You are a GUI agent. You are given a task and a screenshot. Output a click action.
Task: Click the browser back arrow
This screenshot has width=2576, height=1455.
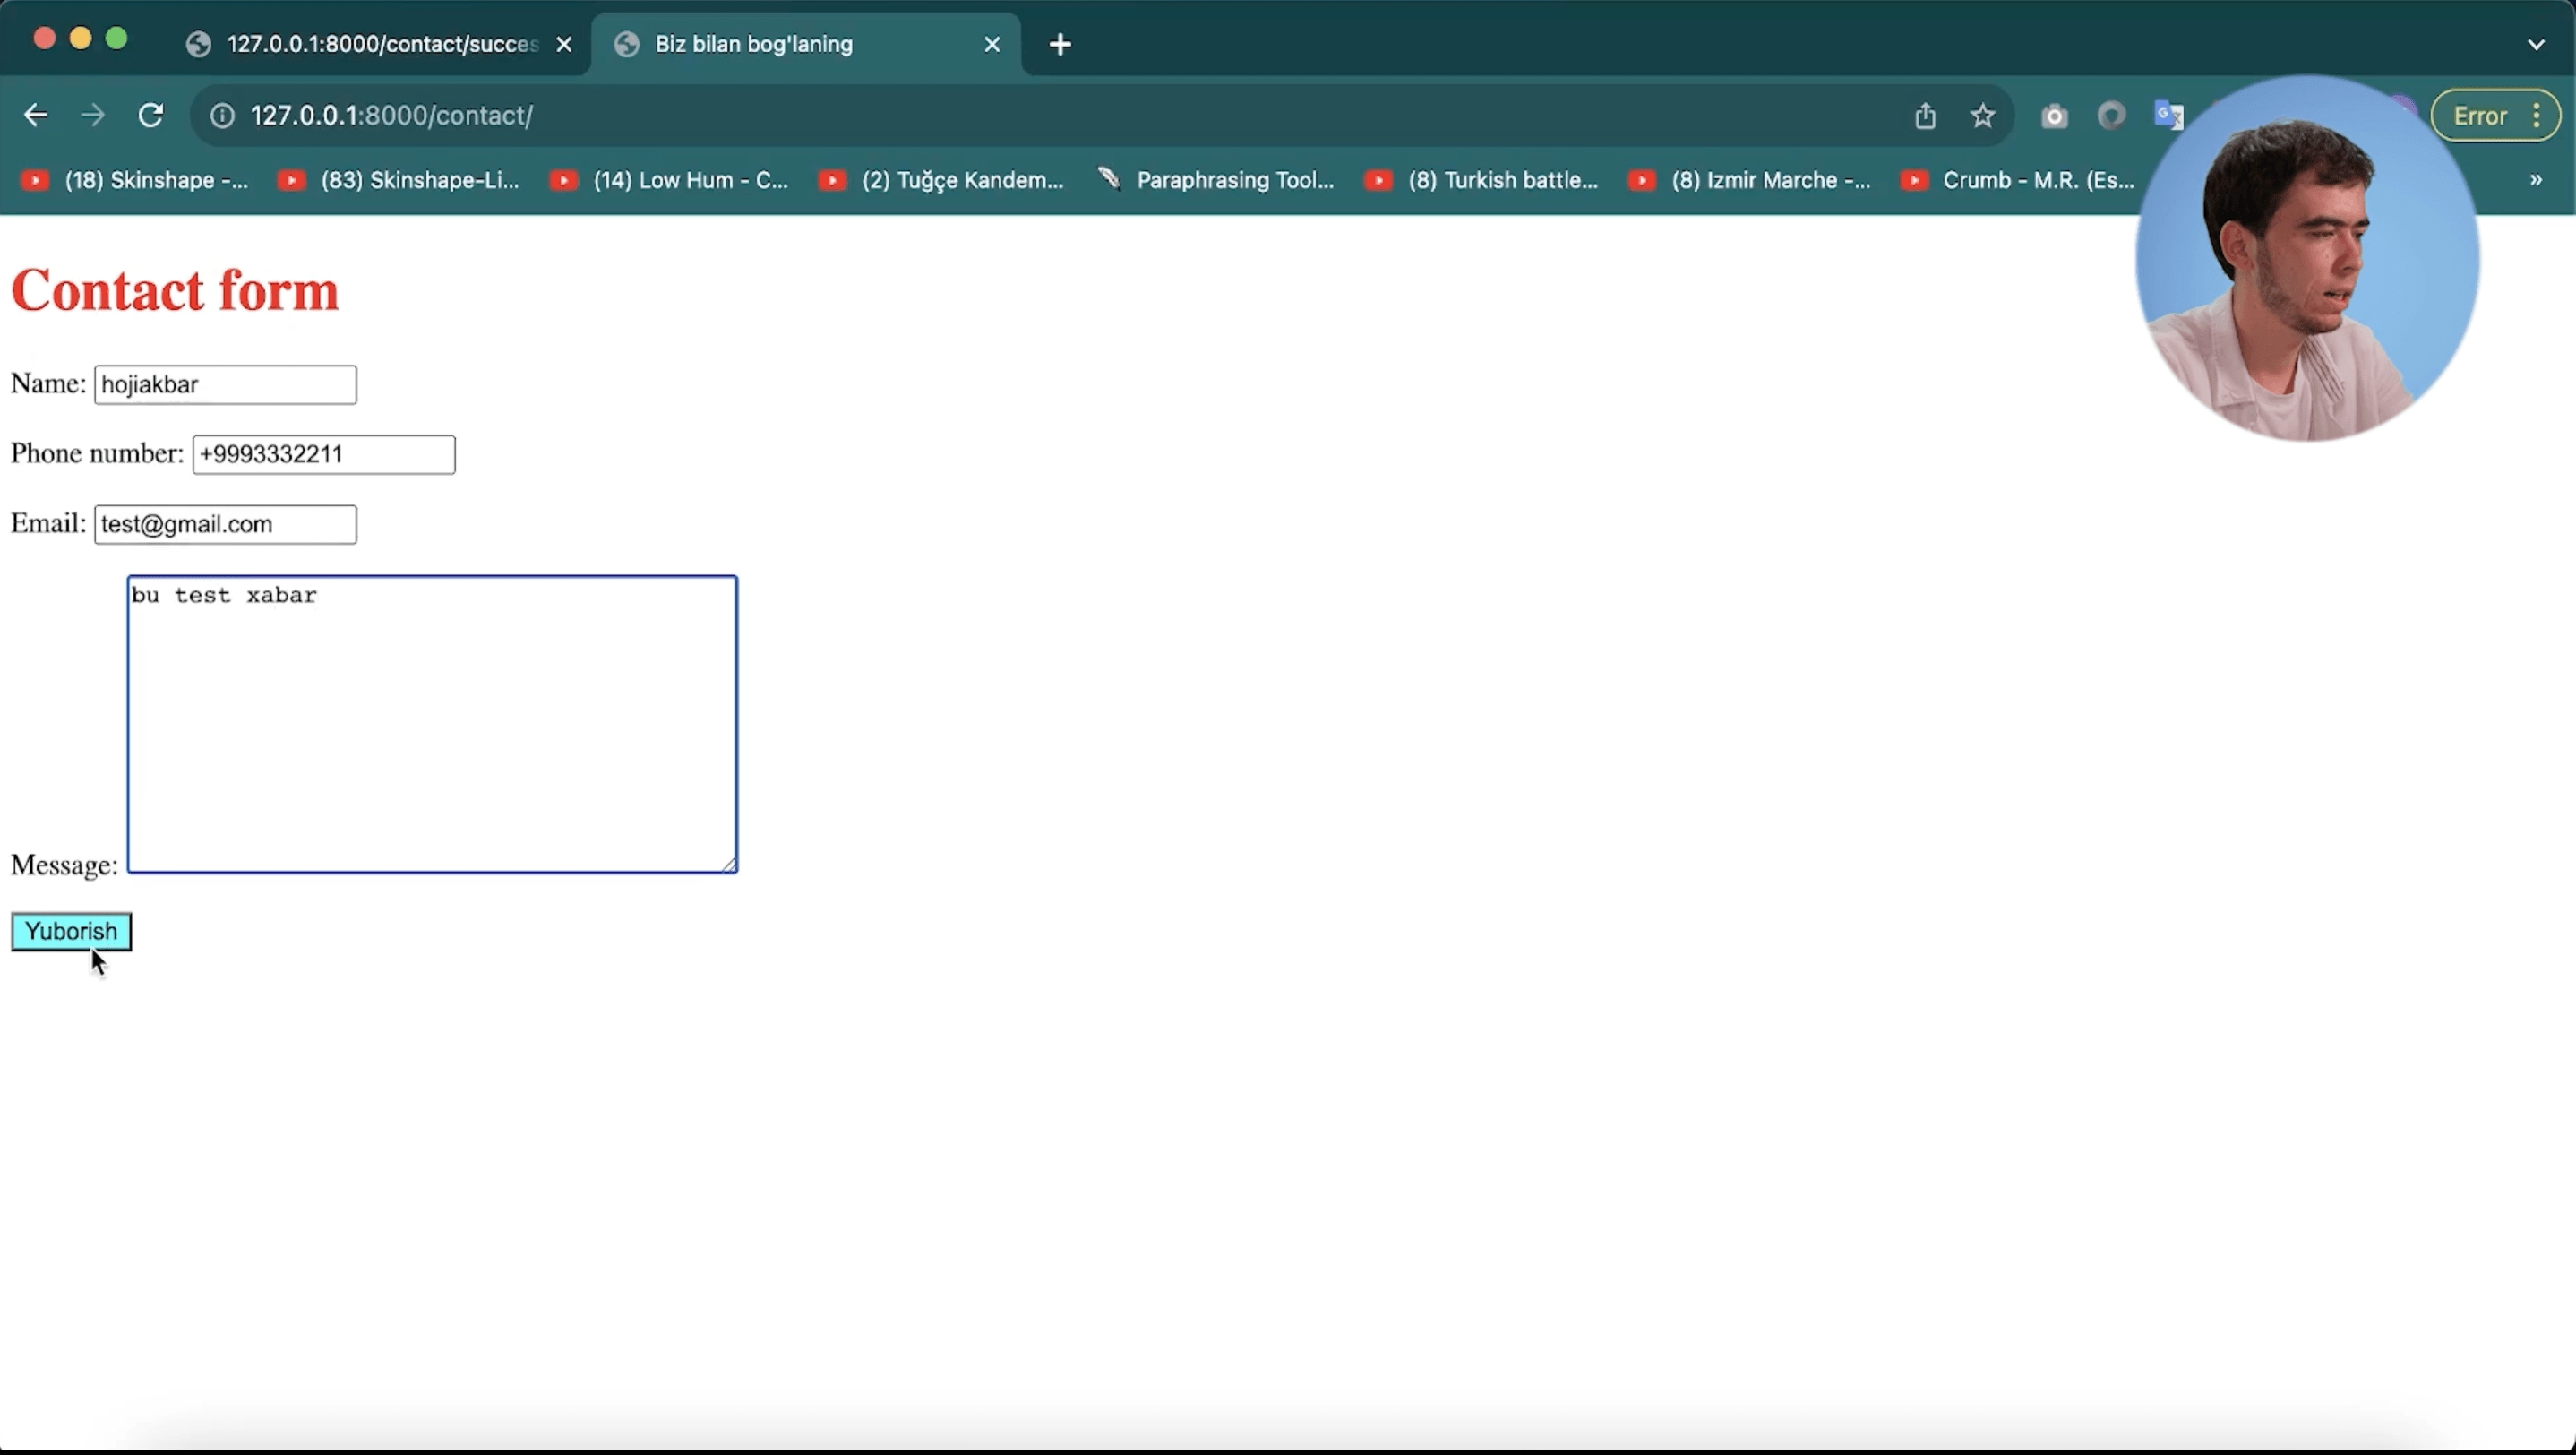pyautogui.click(x=35, y=116)
